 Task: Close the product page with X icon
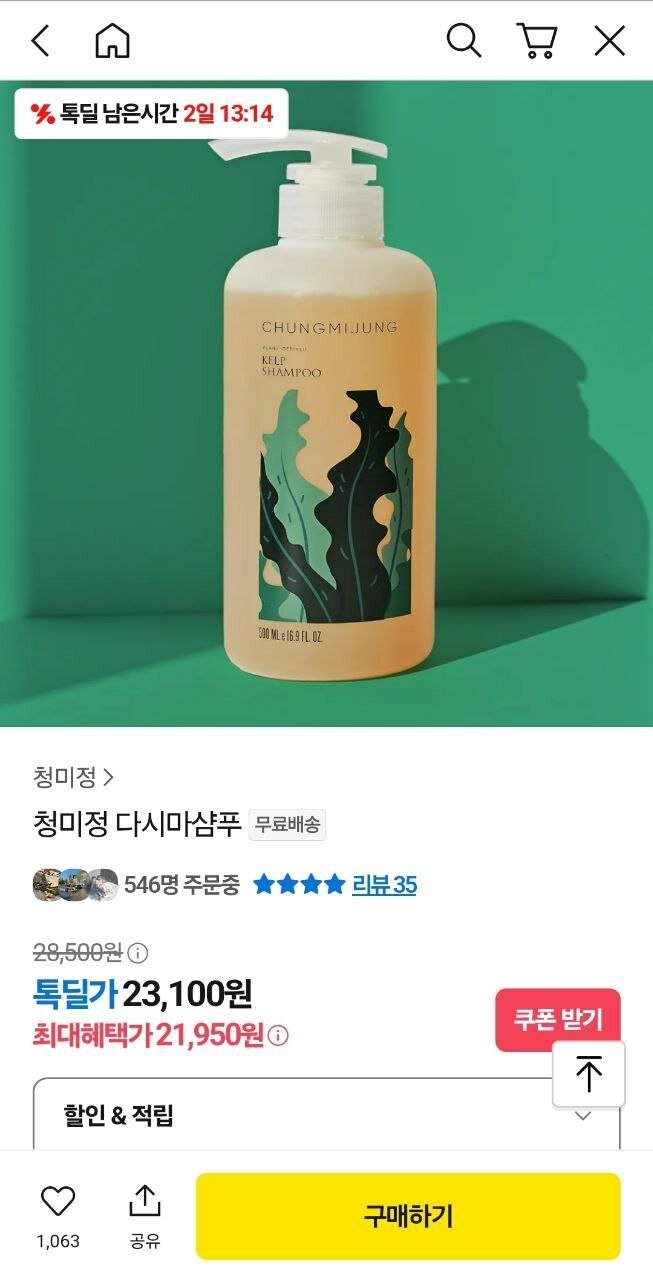pos(609,41)
